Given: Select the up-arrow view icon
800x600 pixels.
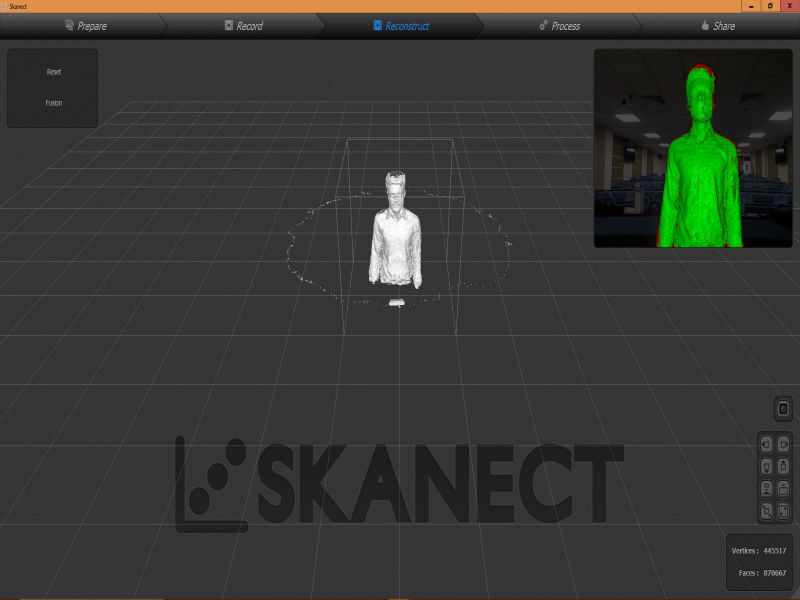Looking at the screenshot, I should pos(784,466).
